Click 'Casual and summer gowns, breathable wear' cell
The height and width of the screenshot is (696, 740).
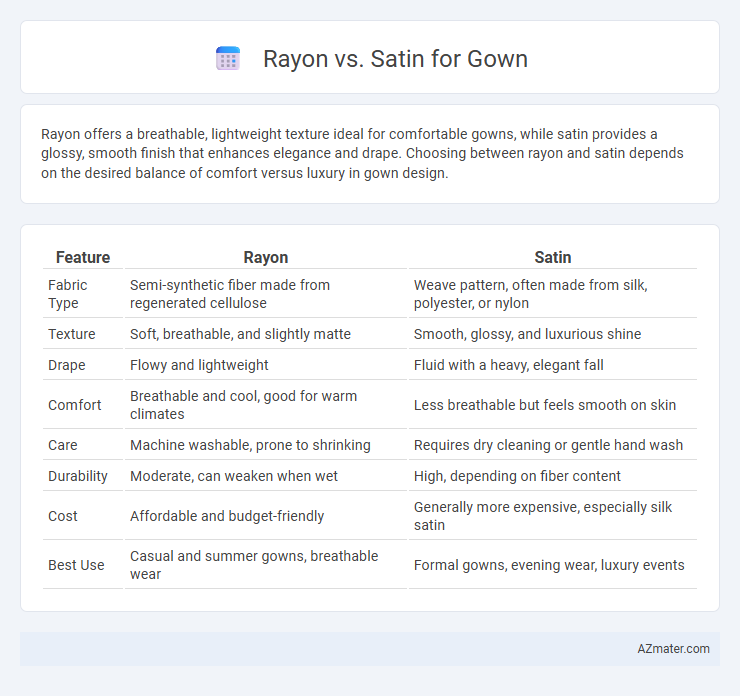tap(266, 565)
